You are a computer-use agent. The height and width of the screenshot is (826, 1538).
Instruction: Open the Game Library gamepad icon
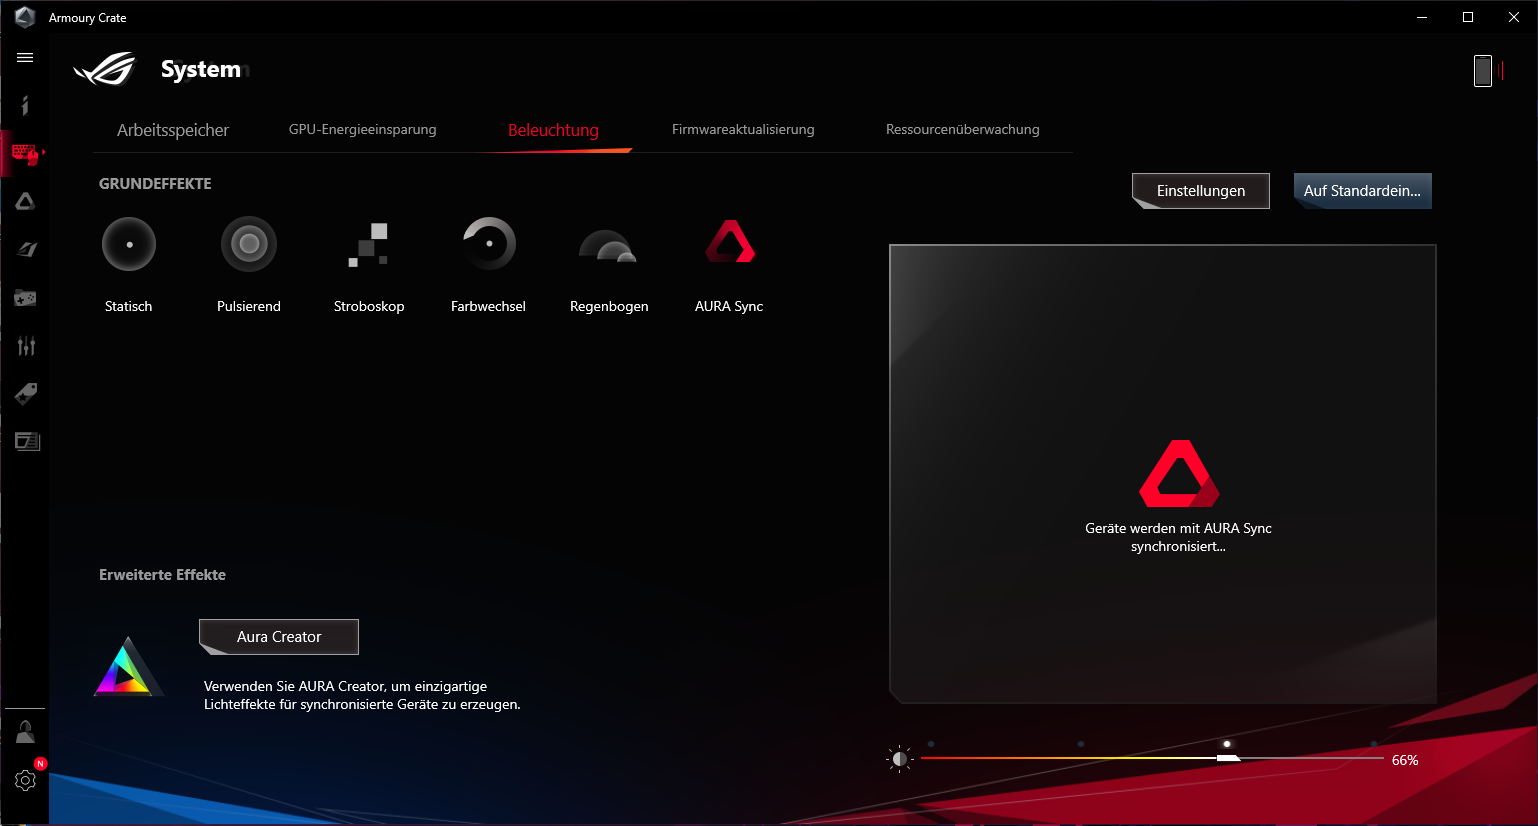tap(25, 298)
